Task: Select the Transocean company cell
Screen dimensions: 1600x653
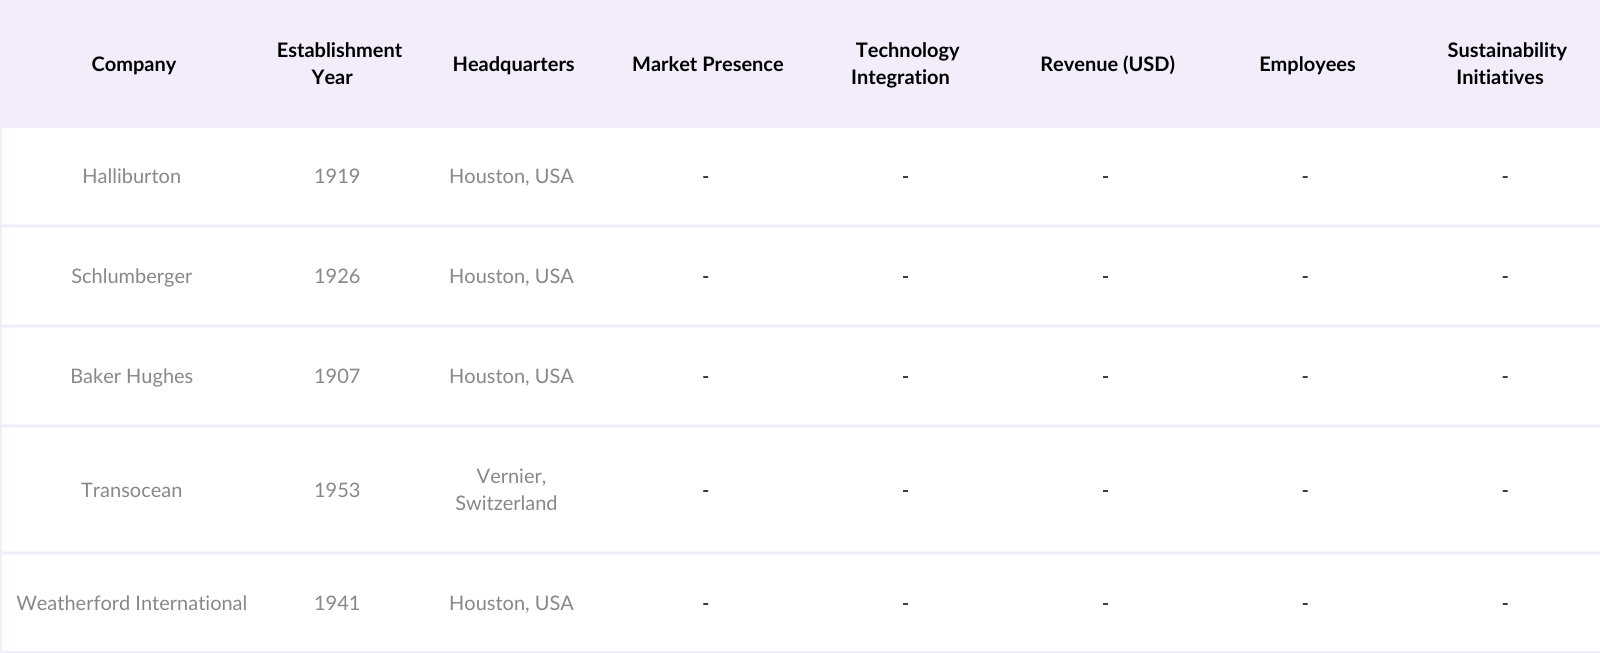Action: coord(131,490)
